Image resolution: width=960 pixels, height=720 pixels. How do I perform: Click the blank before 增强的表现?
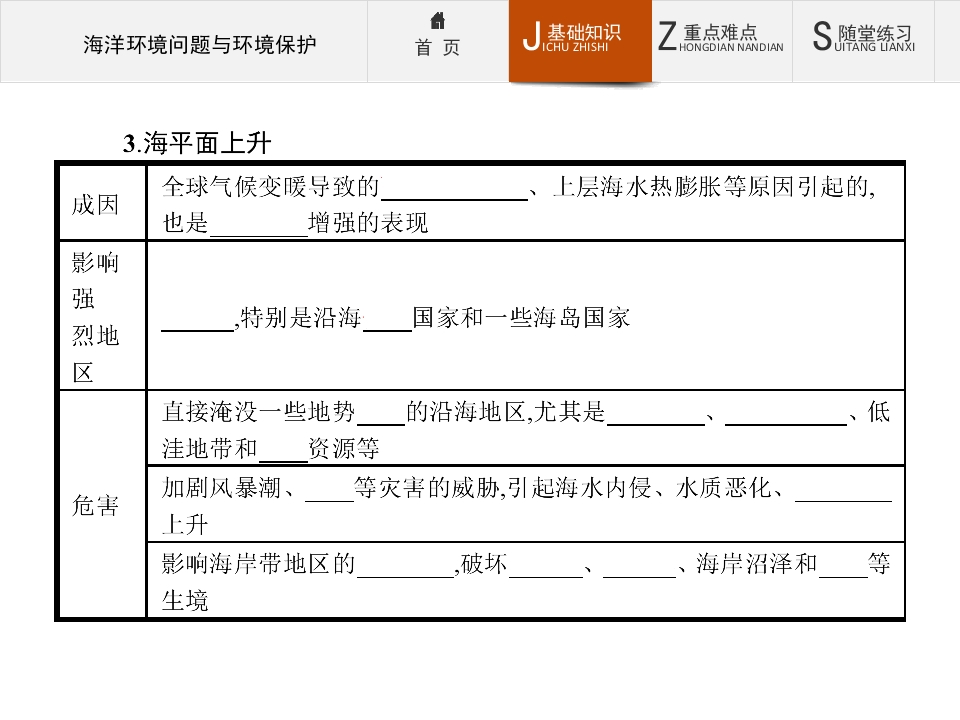point(258,225)
